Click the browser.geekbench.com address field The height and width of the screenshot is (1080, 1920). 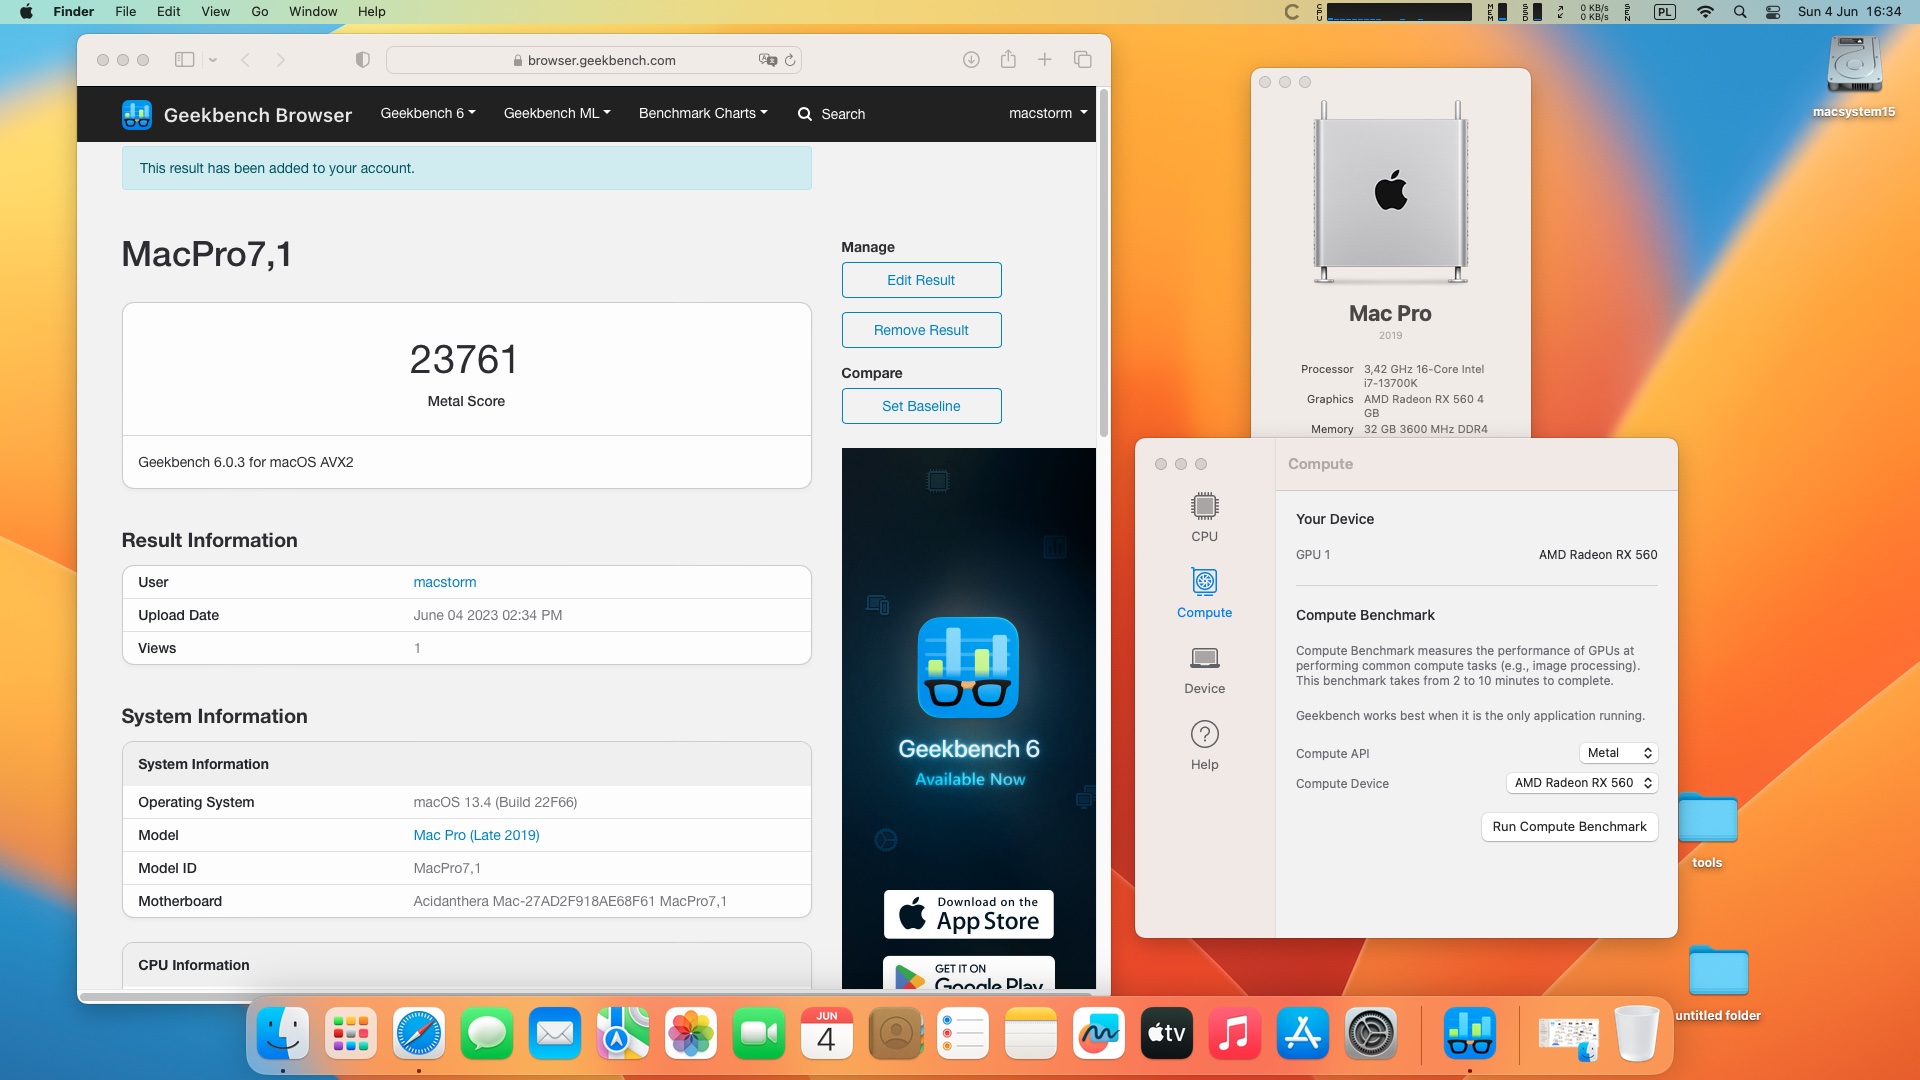click(600, 60)
